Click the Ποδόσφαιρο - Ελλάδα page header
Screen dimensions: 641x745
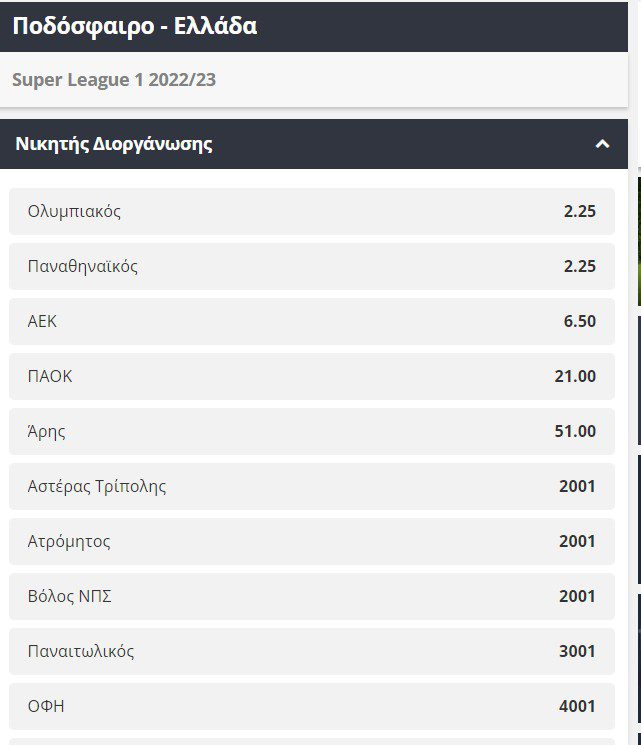[x=135, y=26]
